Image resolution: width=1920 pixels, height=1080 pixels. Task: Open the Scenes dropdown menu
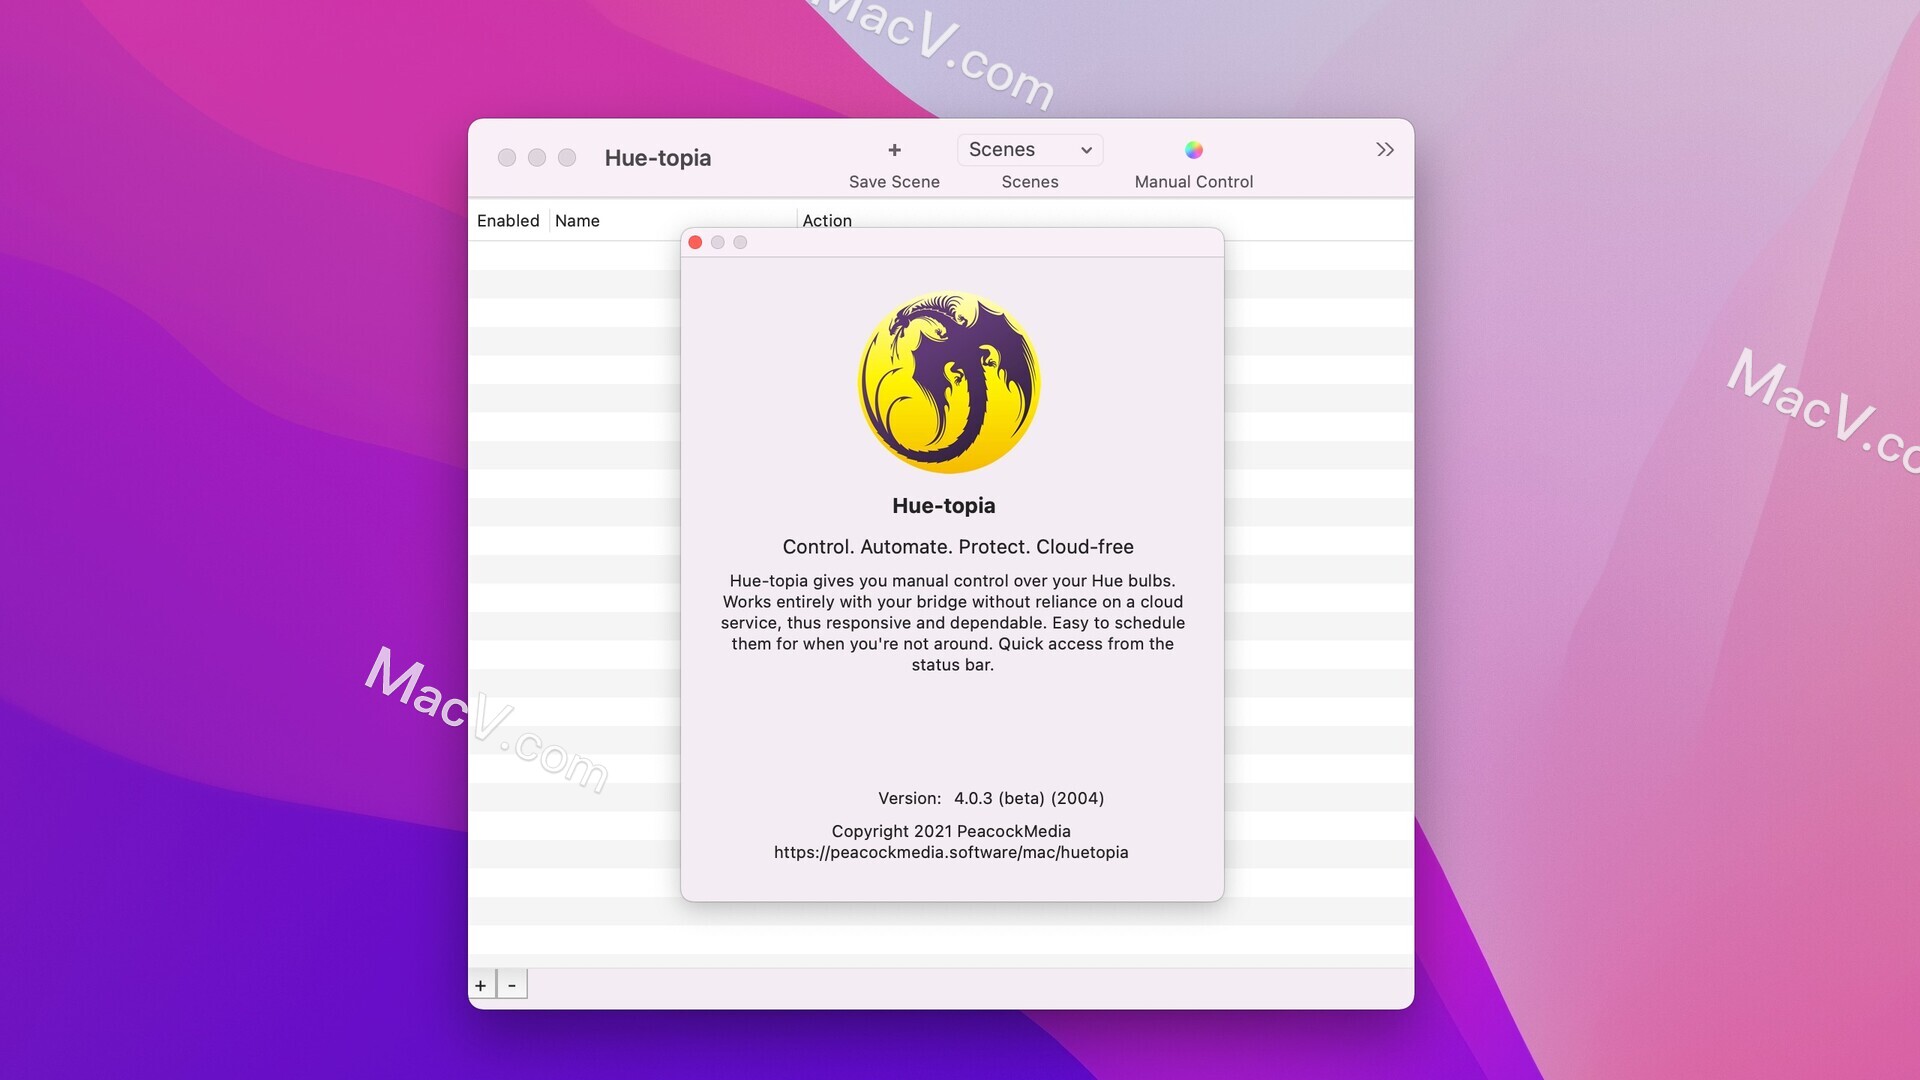pyautogui.click(x=1030, y=150)
